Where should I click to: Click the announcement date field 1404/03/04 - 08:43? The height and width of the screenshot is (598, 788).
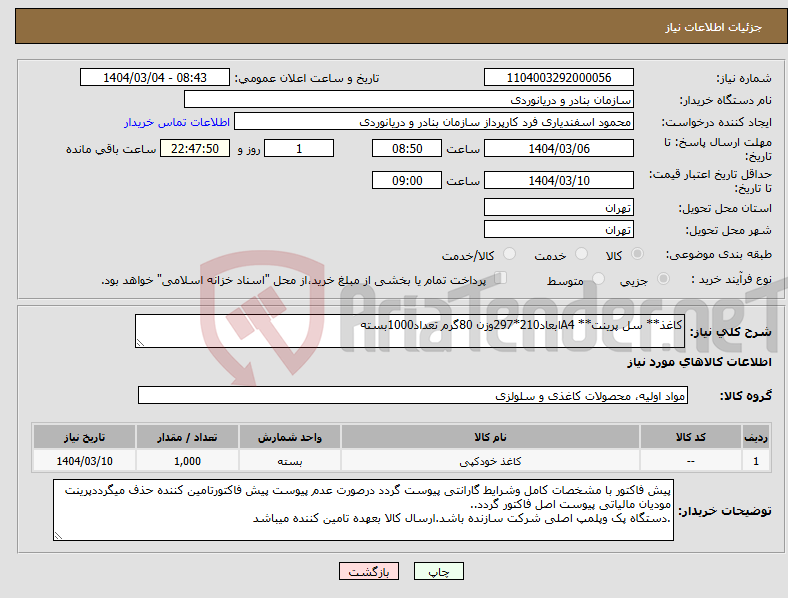pyautogui.click(x=155, y=77)
